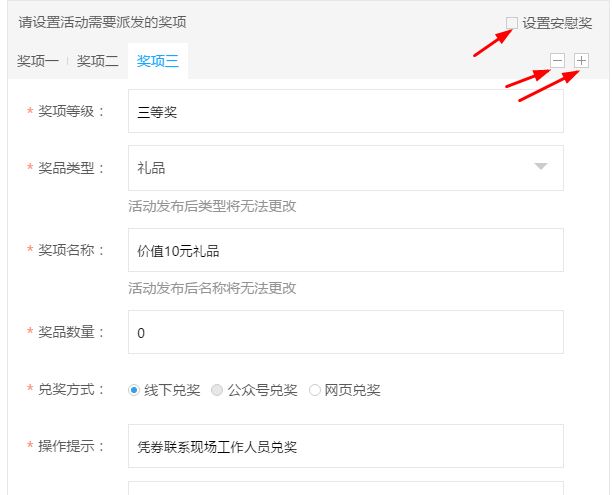Screen dimensions: 612x495
Task: Switch to the 奖项二 tab
Action: coord(98,61)
